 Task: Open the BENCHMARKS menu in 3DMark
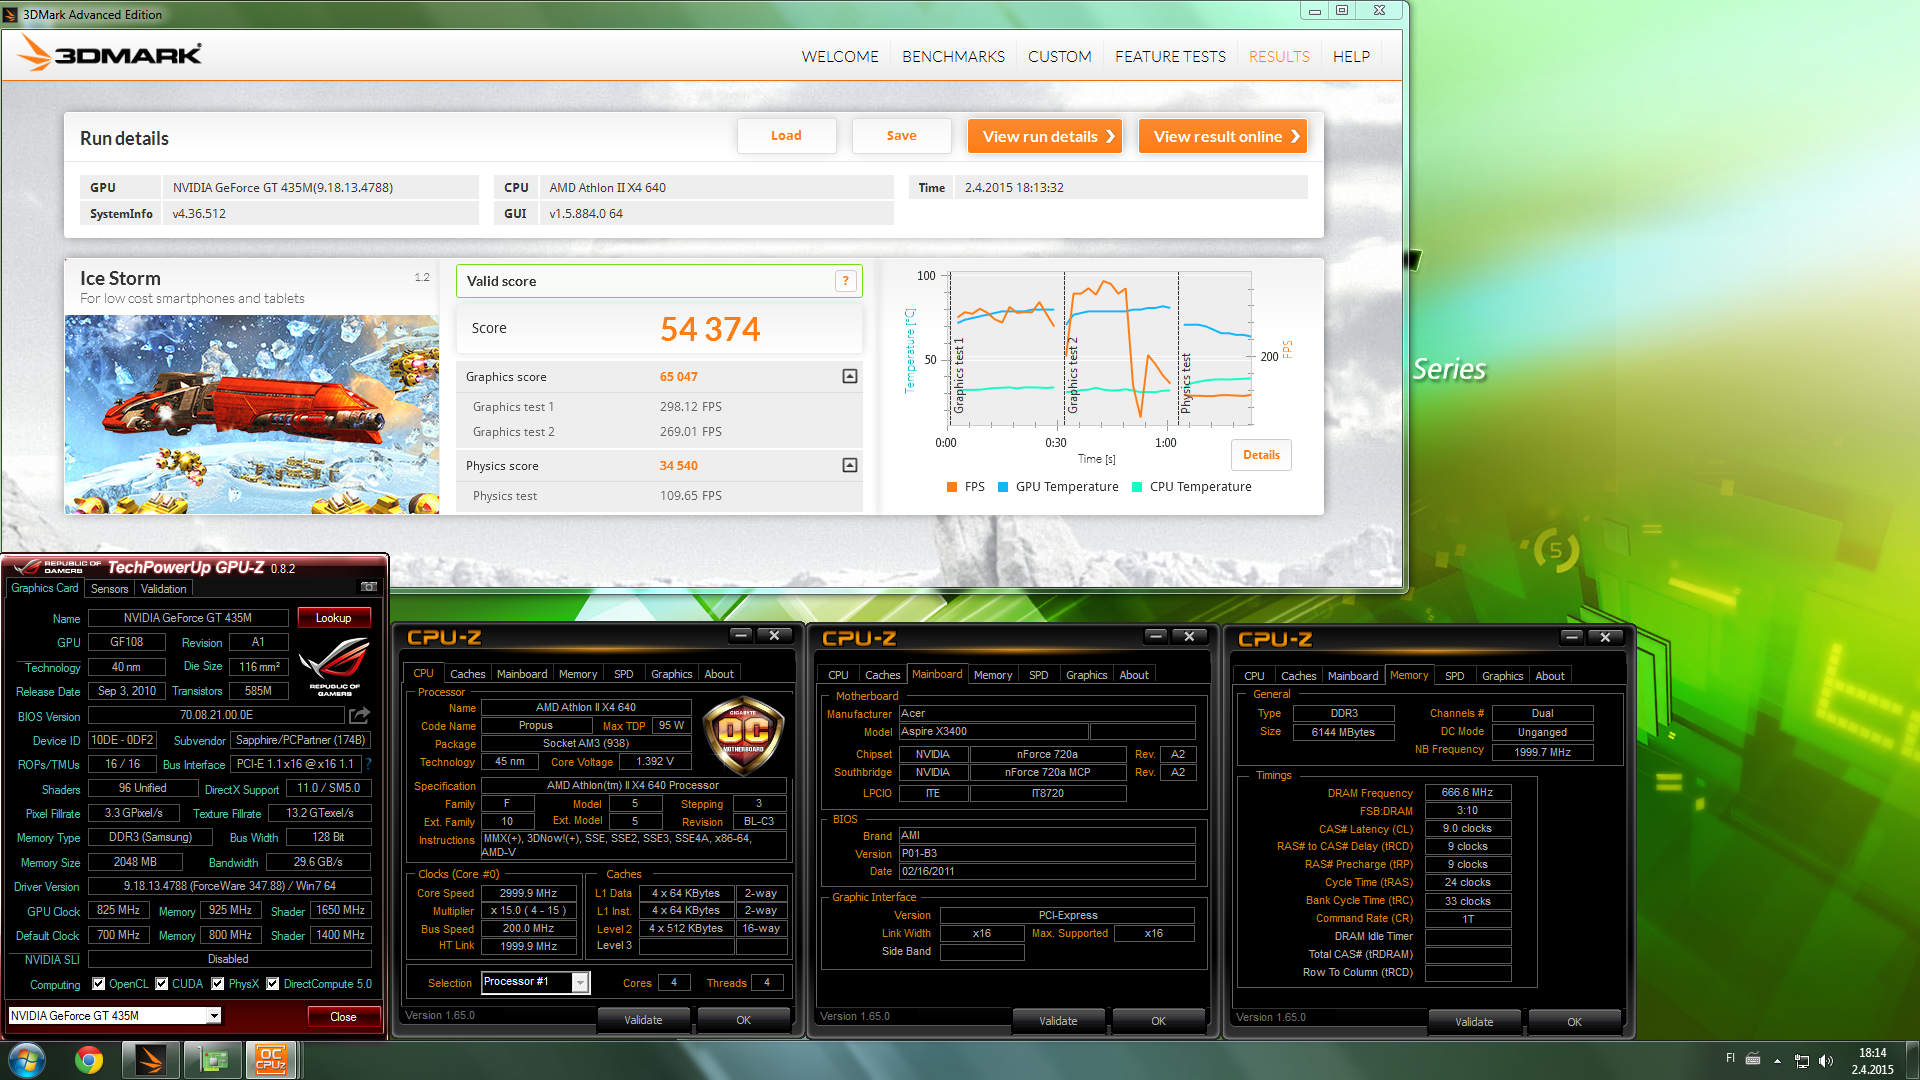click(x=953, y=57)
